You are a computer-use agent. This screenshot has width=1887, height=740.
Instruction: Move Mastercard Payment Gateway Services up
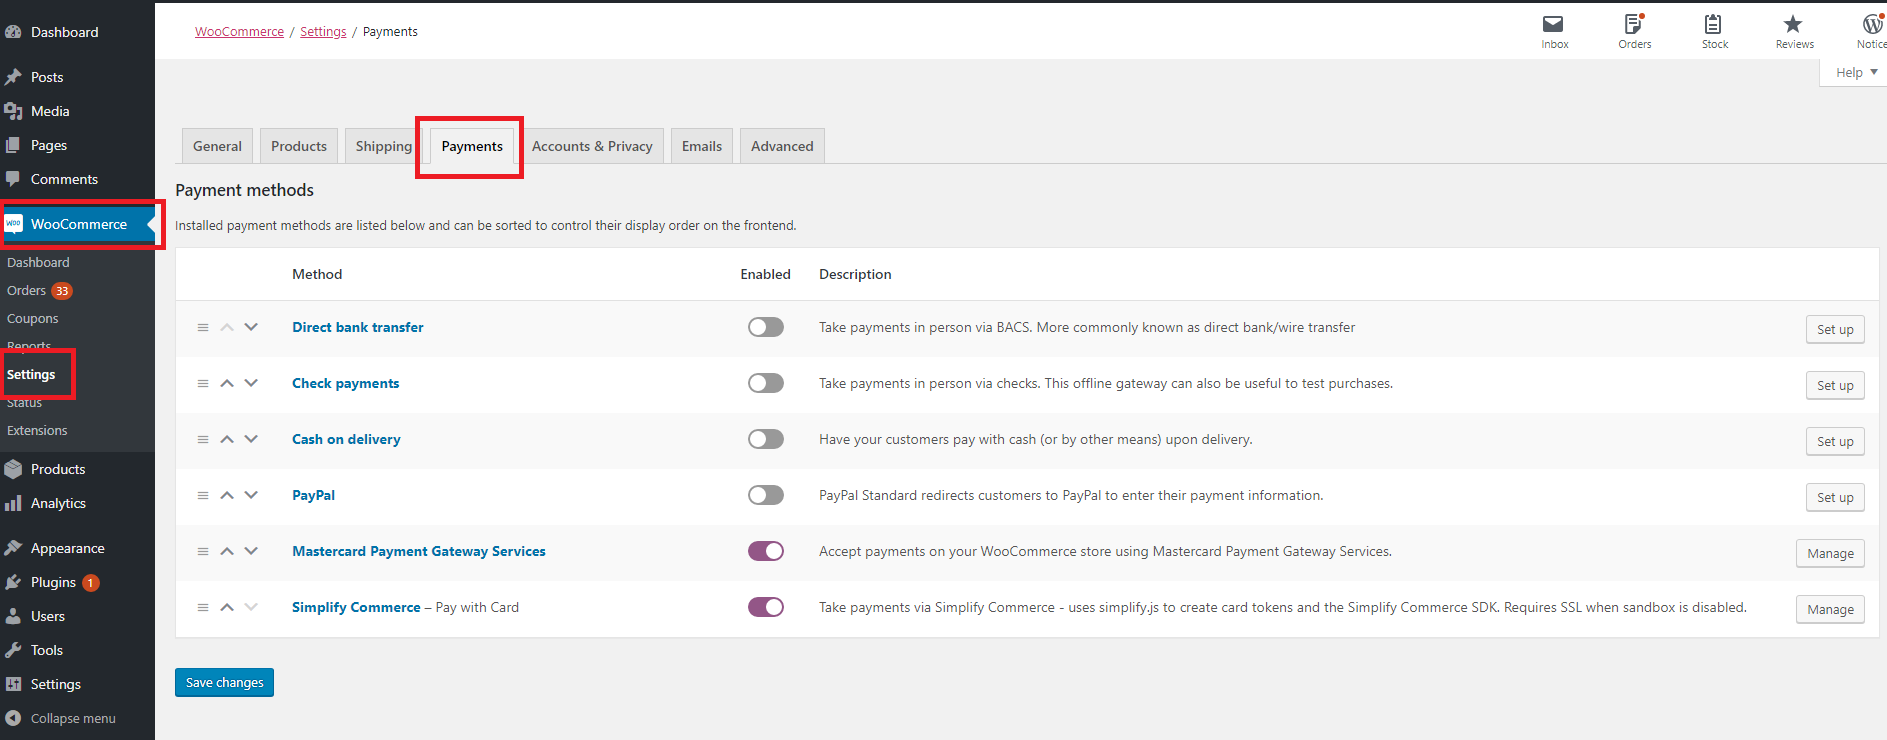click(x=227, y=551)
